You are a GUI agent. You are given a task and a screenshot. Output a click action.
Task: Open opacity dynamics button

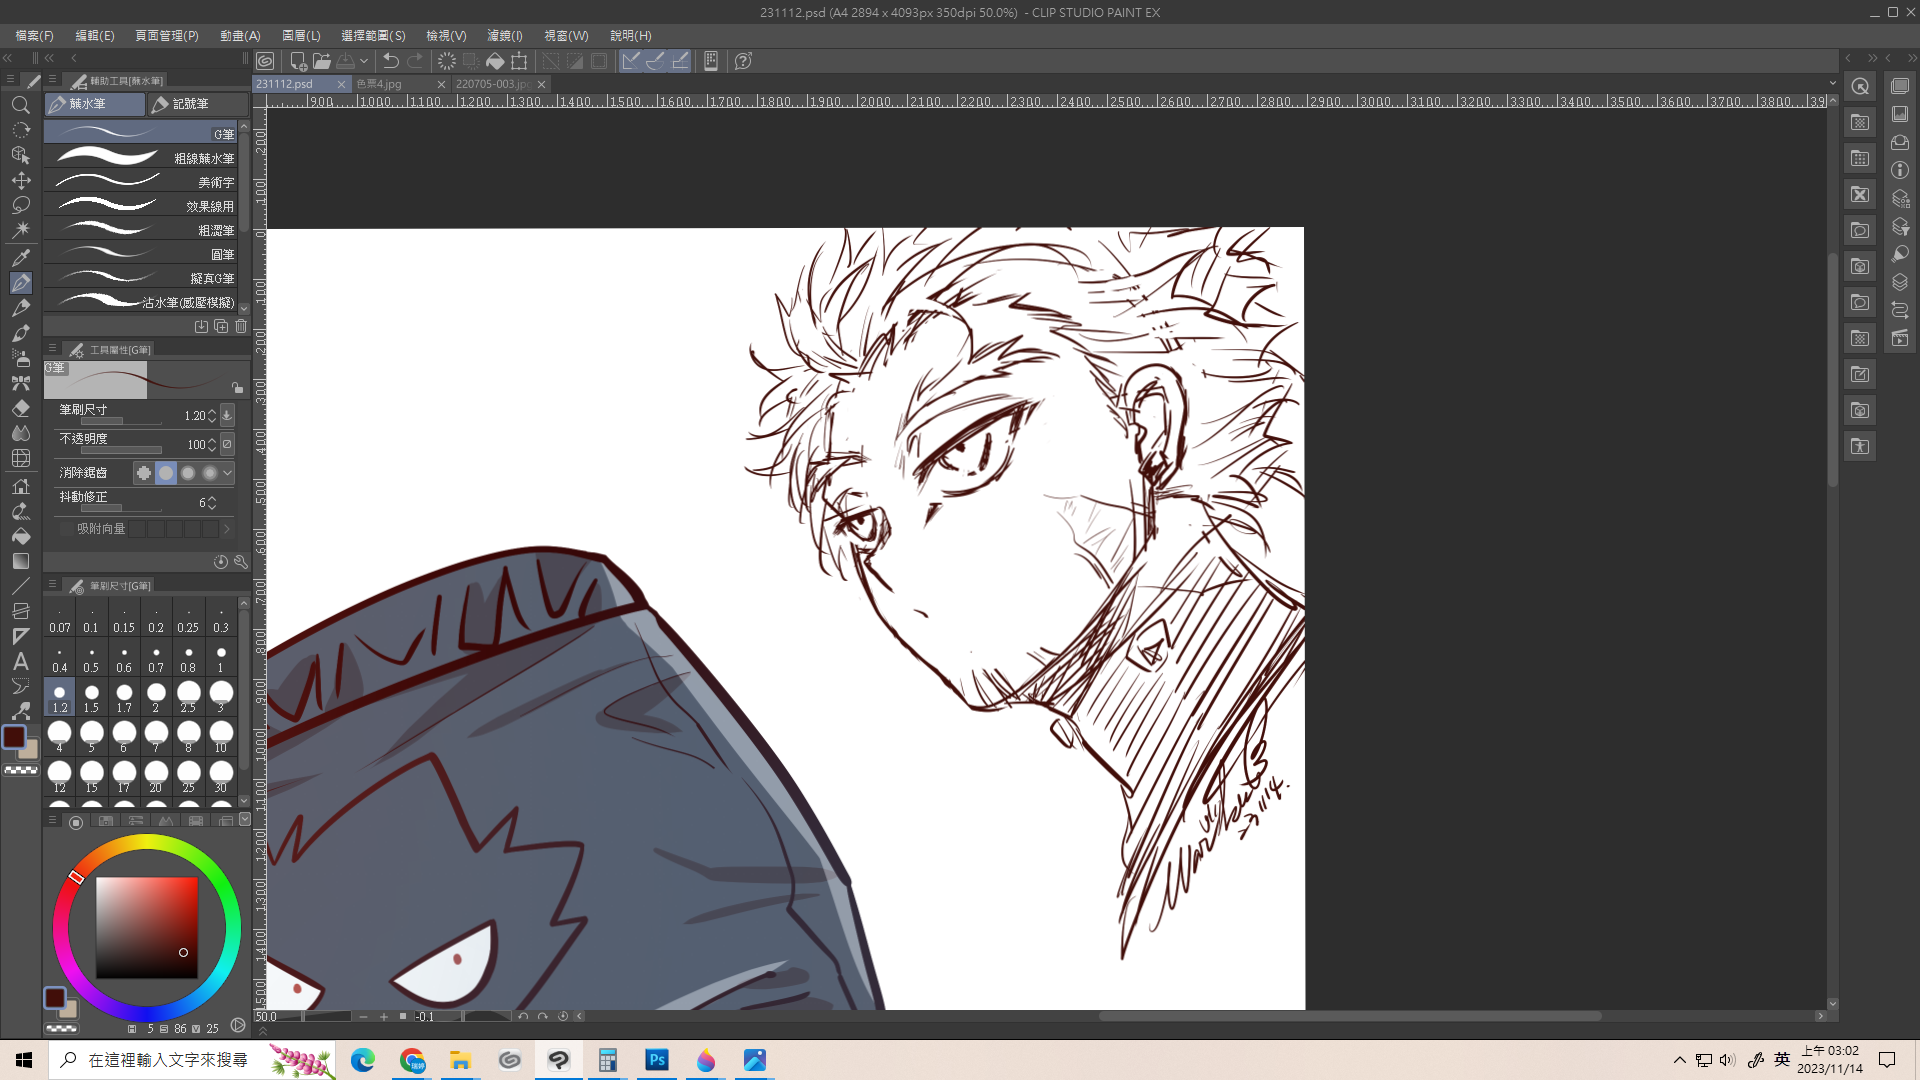(227, 444)
